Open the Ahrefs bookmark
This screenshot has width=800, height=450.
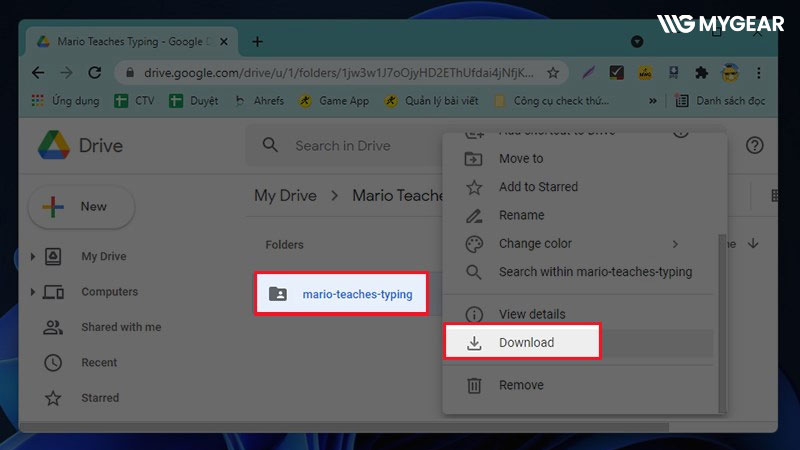click(x=260, y=101)
